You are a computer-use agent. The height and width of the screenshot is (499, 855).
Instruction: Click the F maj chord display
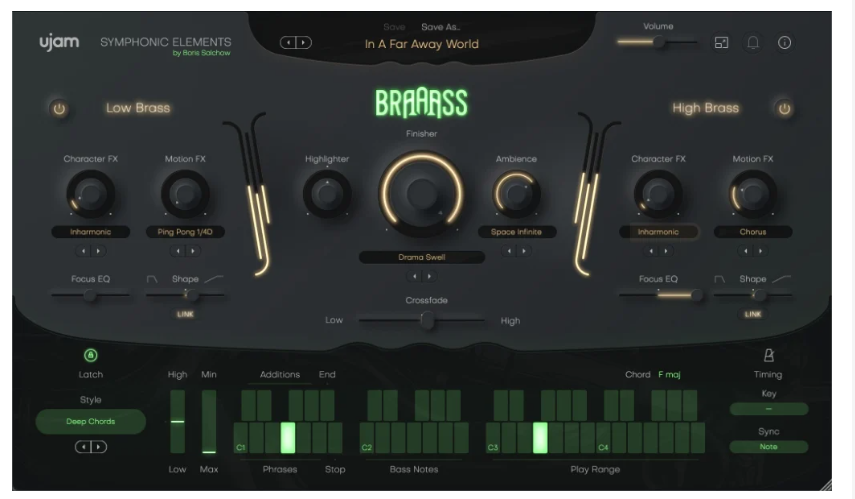tap(669, 375)
